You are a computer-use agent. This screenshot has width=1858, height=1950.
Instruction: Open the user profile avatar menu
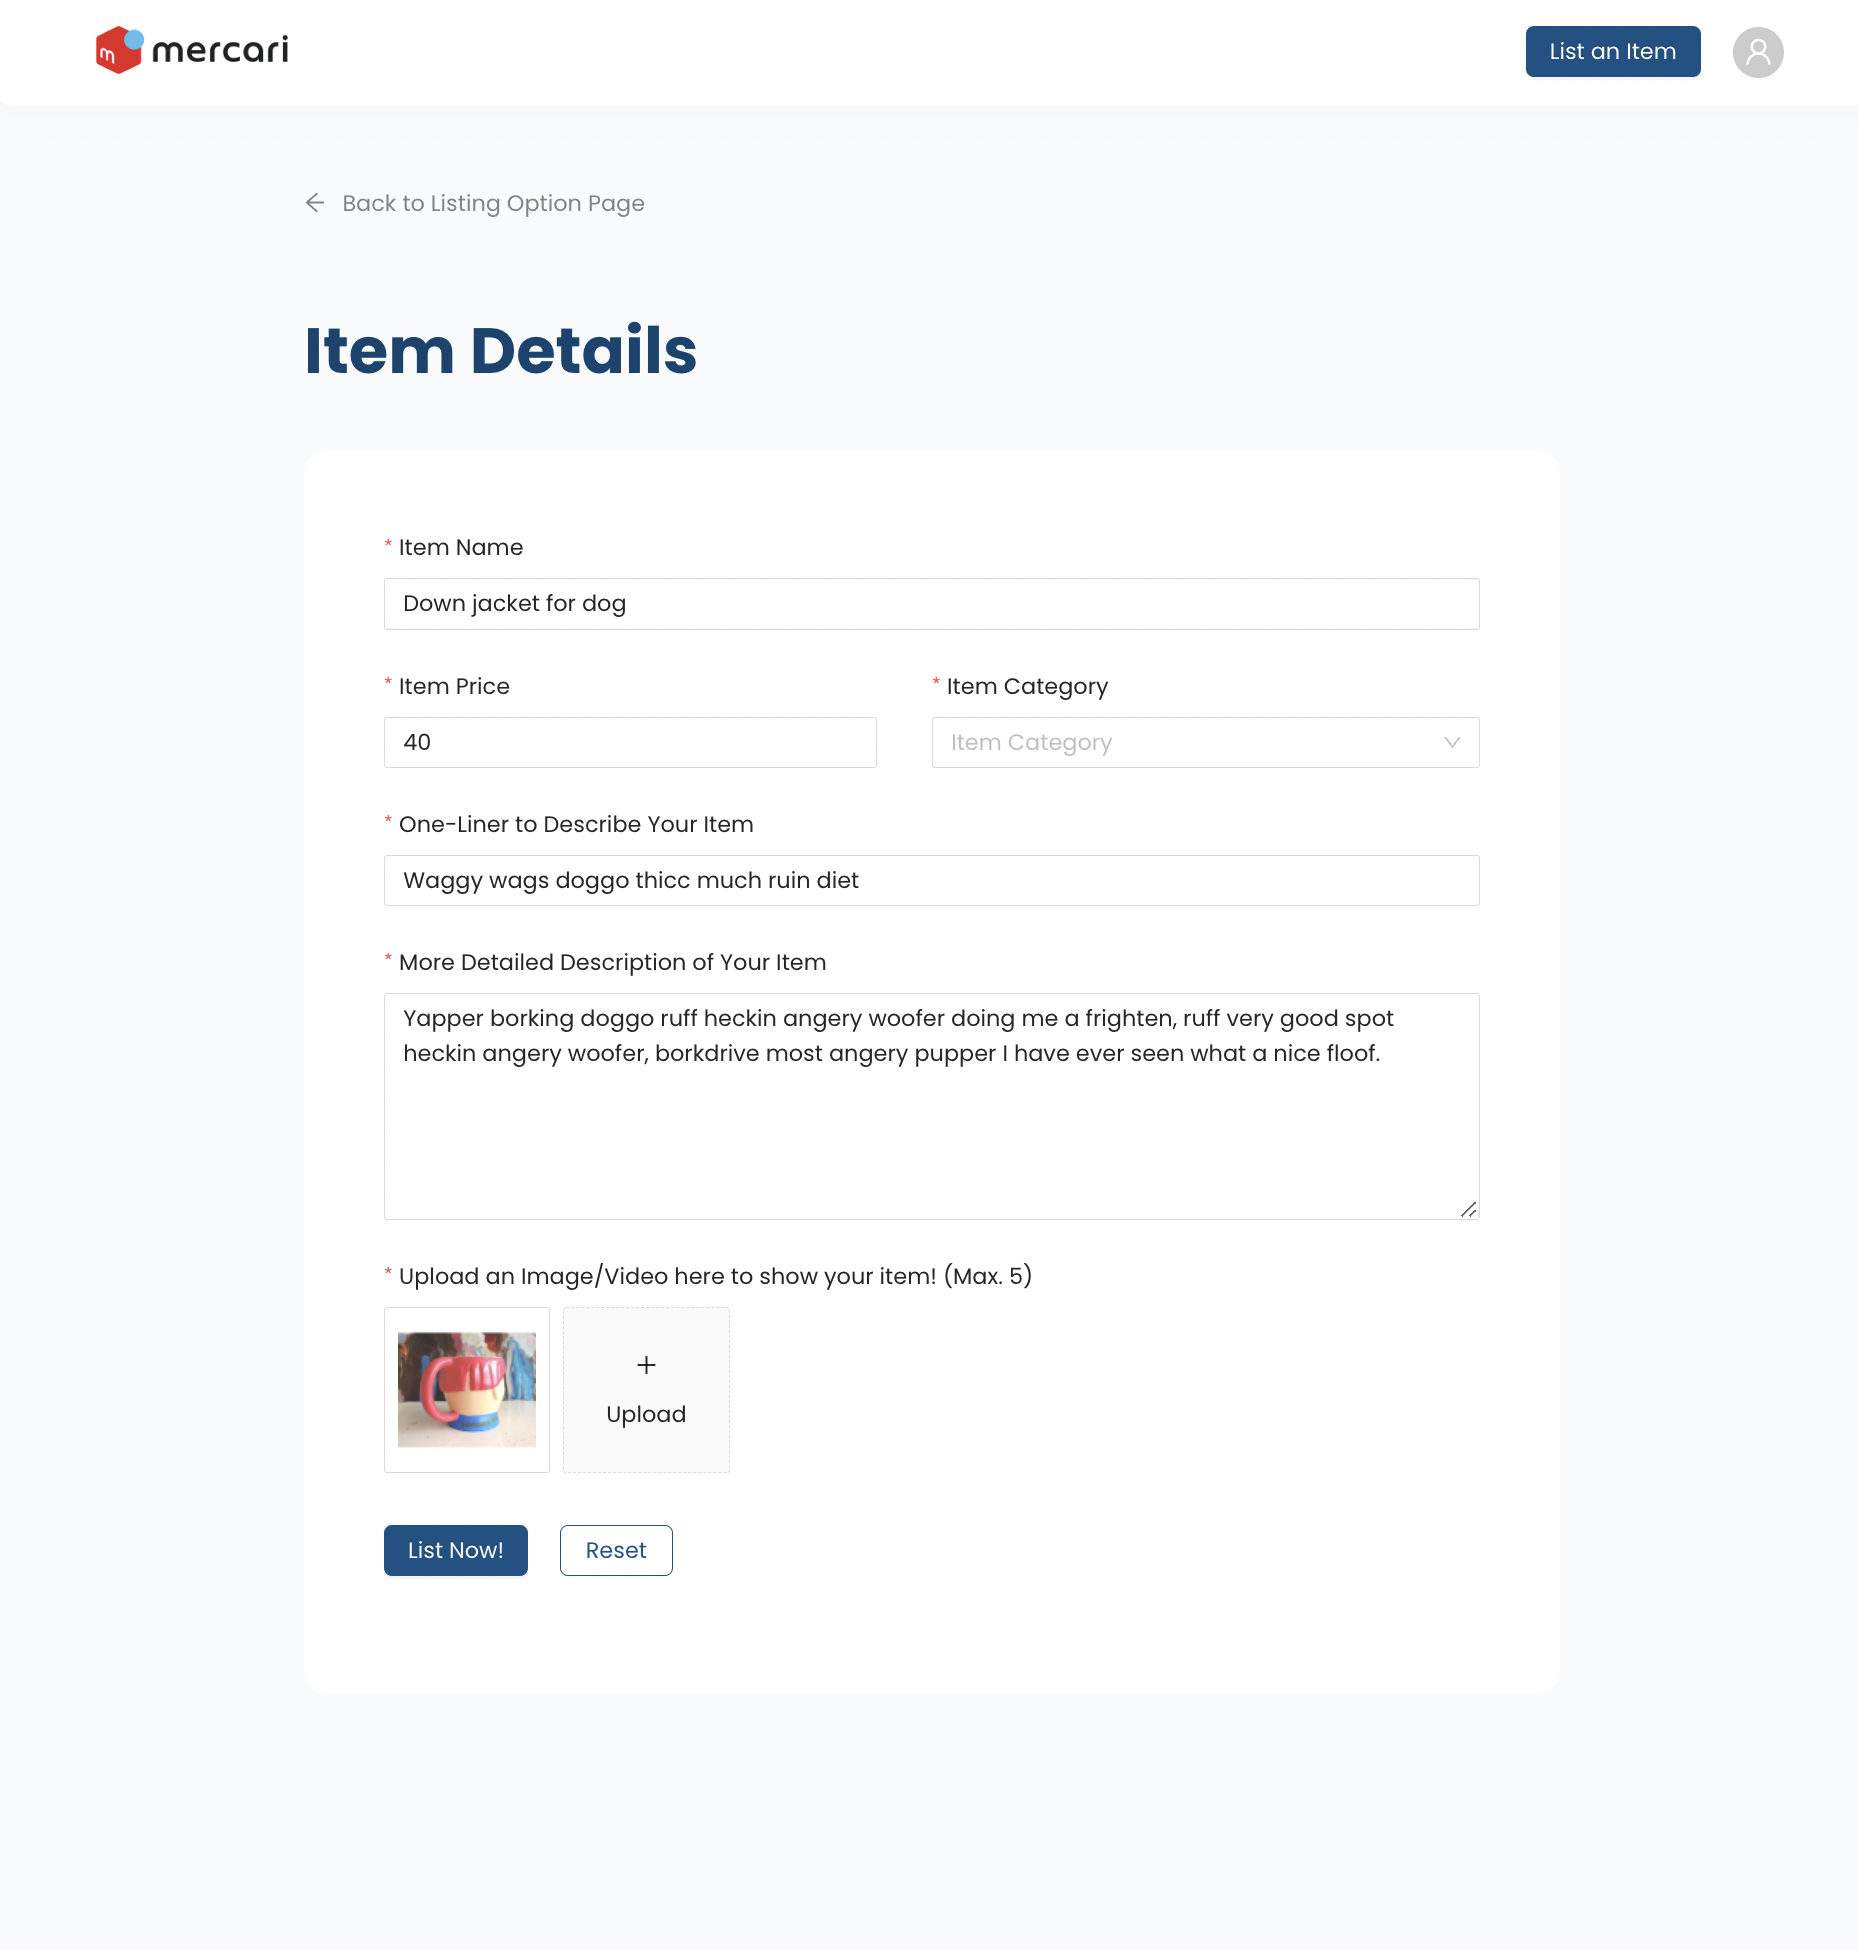pyautogui.click(x=1758, y=51)
